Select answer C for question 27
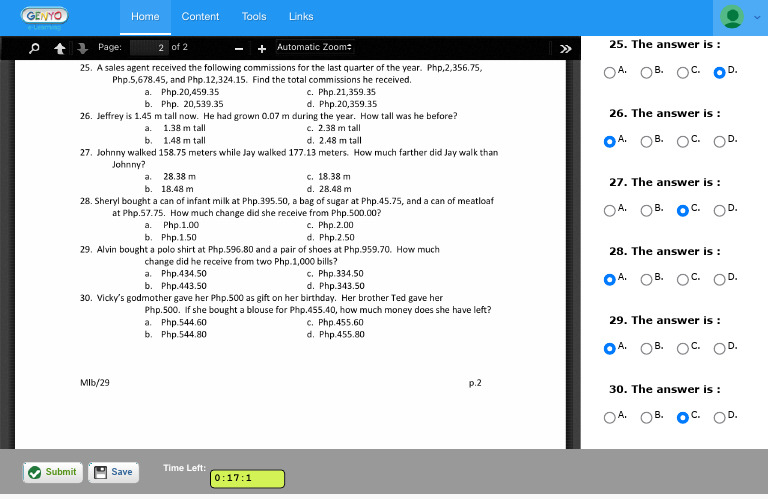The height and width of the screenshot is (499, 768). tap(683, 211)
